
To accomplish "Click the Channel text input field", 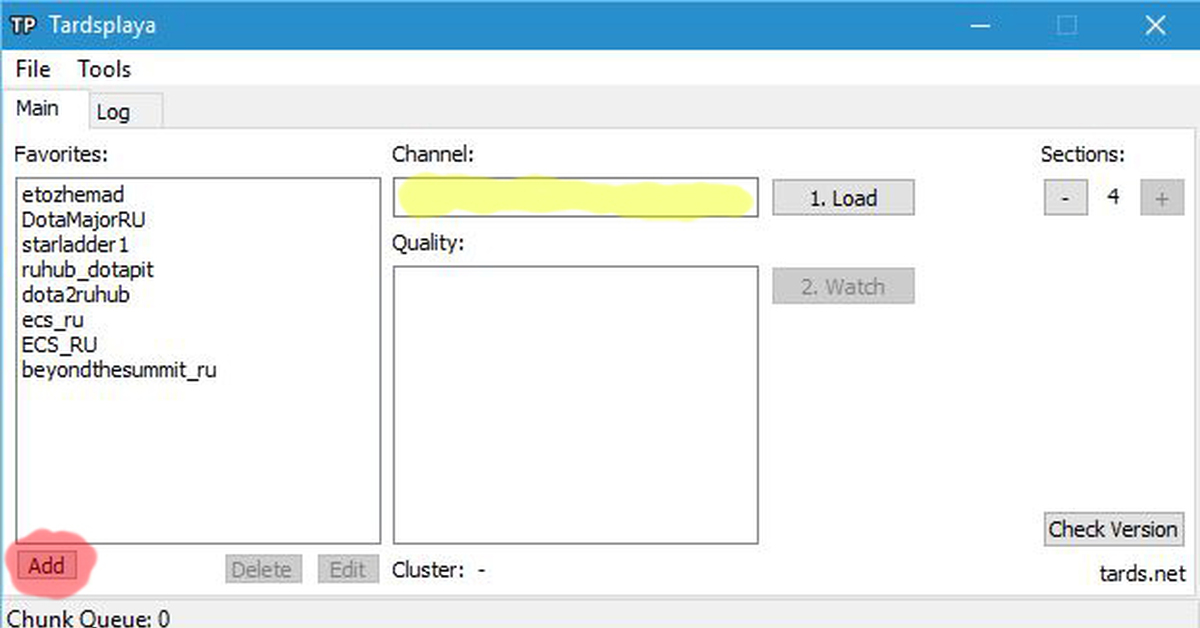I will [x=575, y=198].
